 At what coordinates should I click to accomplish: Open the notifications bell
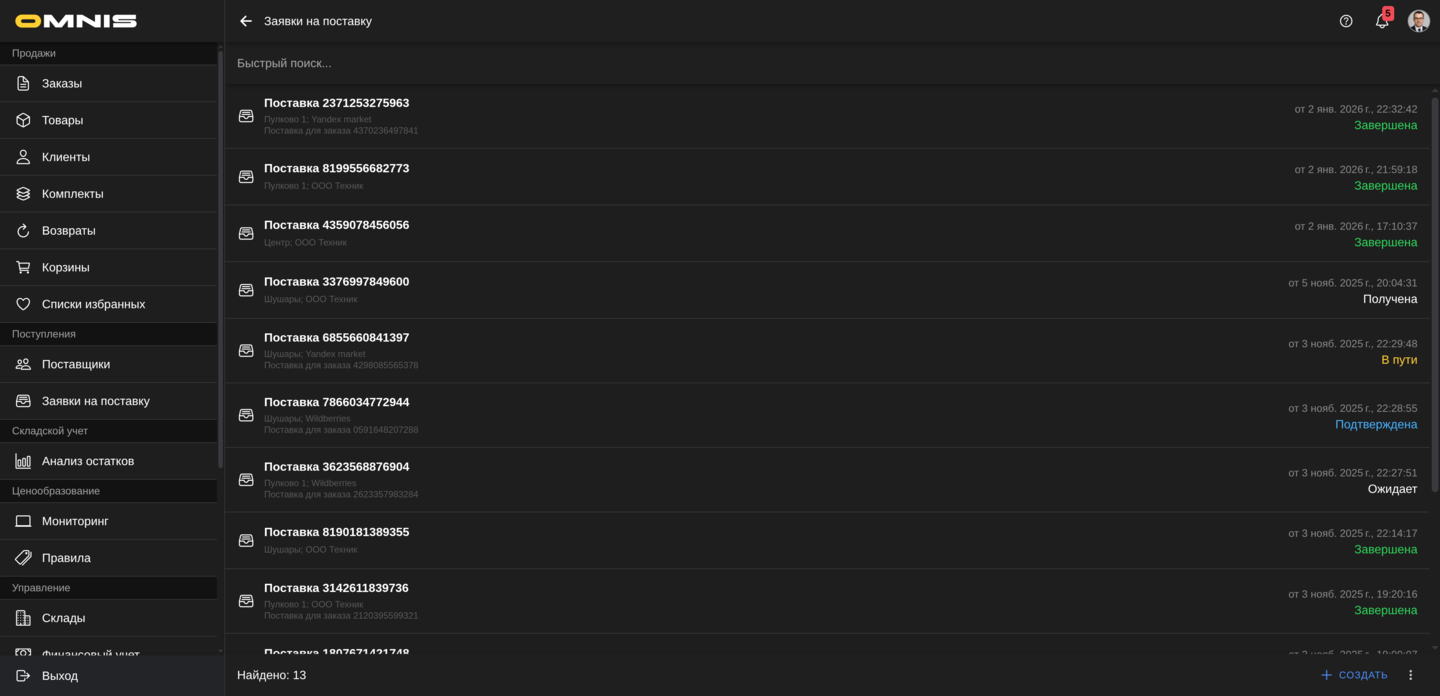coord(1382,21)
